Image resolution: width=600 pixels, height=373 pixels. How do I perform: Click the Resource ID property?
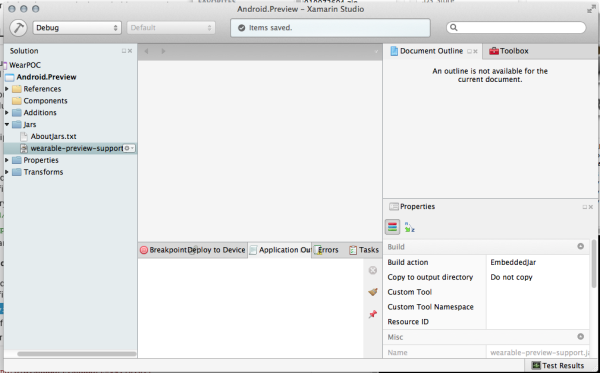(408, 322)
